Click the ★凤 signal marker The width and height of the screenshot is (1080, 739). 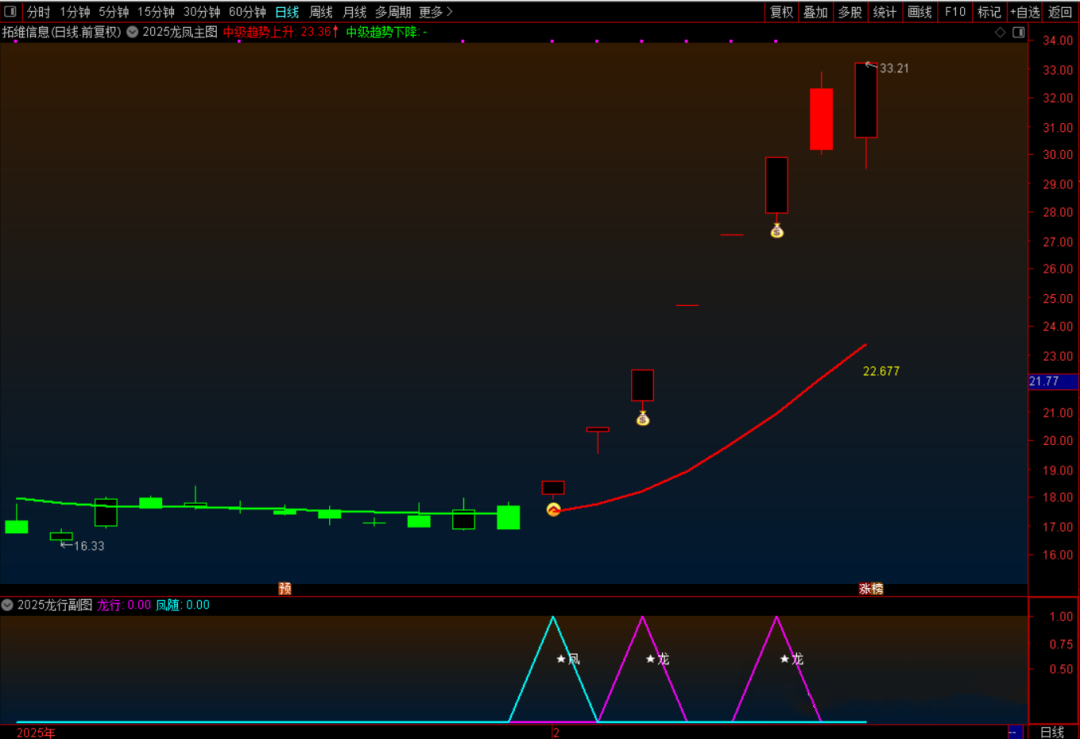[x=568, y=659]
